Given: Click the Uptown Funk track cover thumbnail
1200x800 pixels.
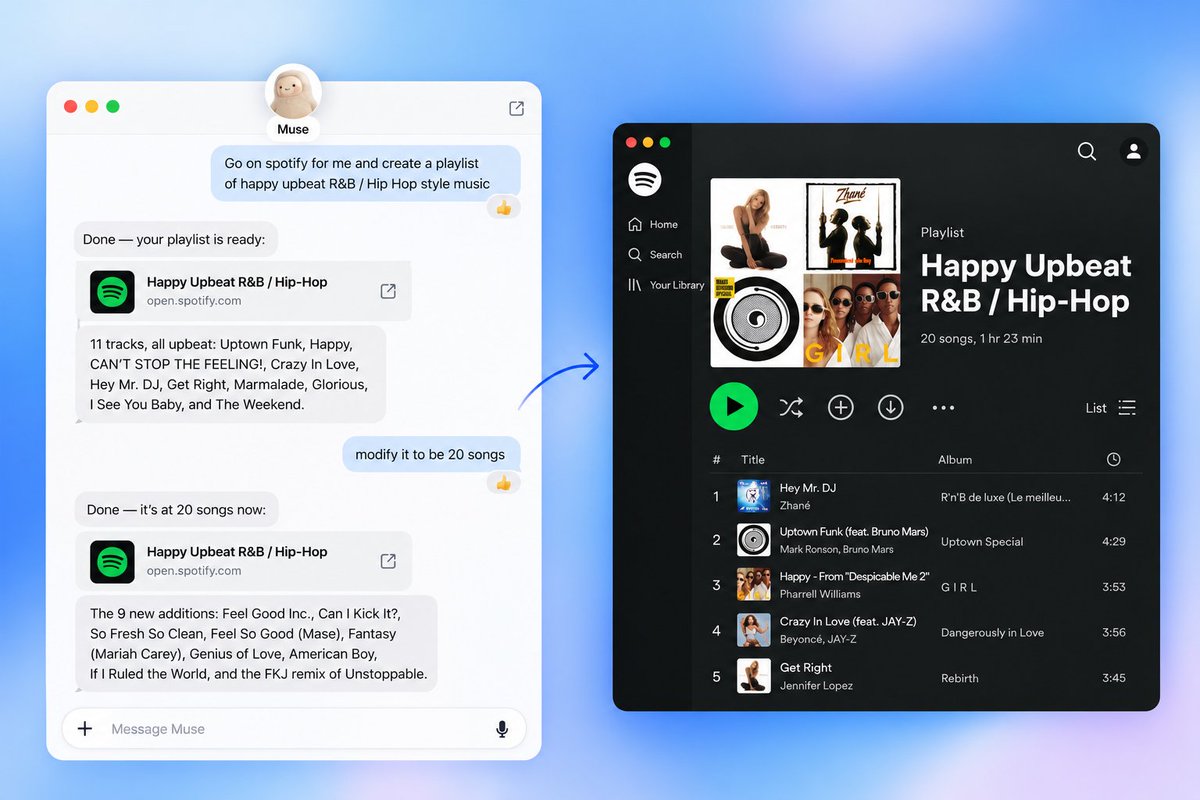Looking at the screenshot, I should [753, 540].
